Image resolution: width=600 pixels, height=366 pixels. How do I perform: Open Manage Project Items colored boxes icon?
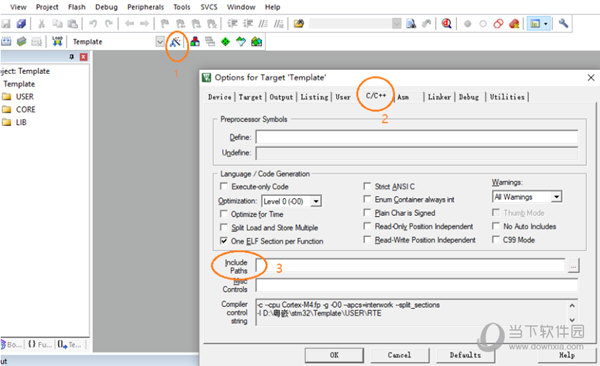195,41
